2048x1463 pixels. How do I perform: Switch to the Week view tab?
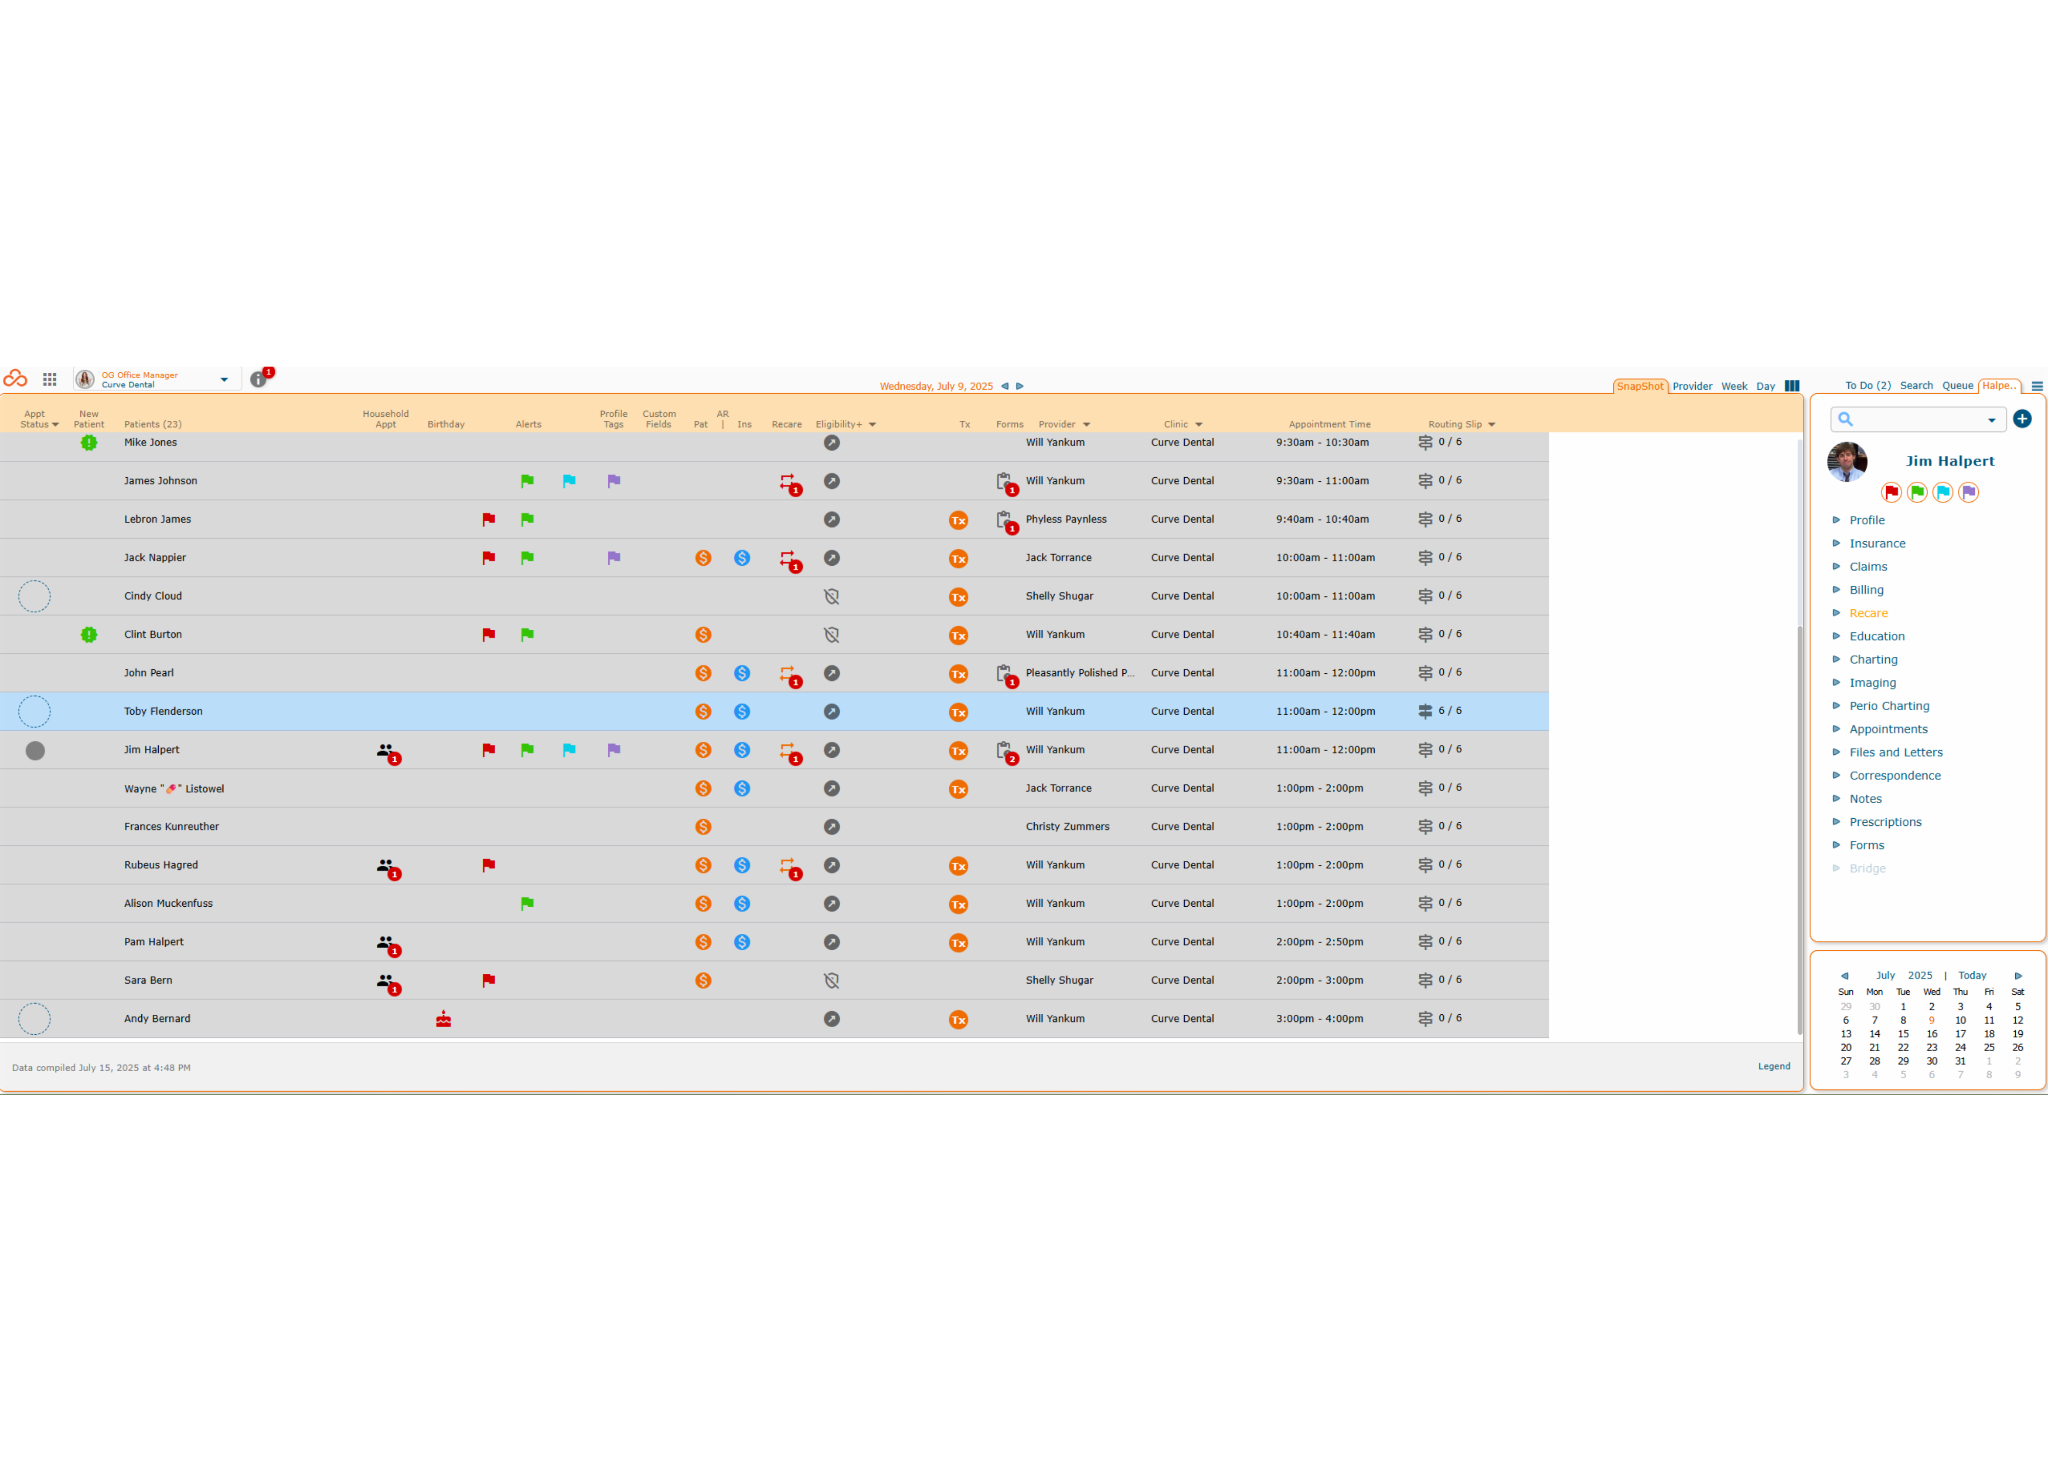pyautogui.click(x=1734, y=387)
